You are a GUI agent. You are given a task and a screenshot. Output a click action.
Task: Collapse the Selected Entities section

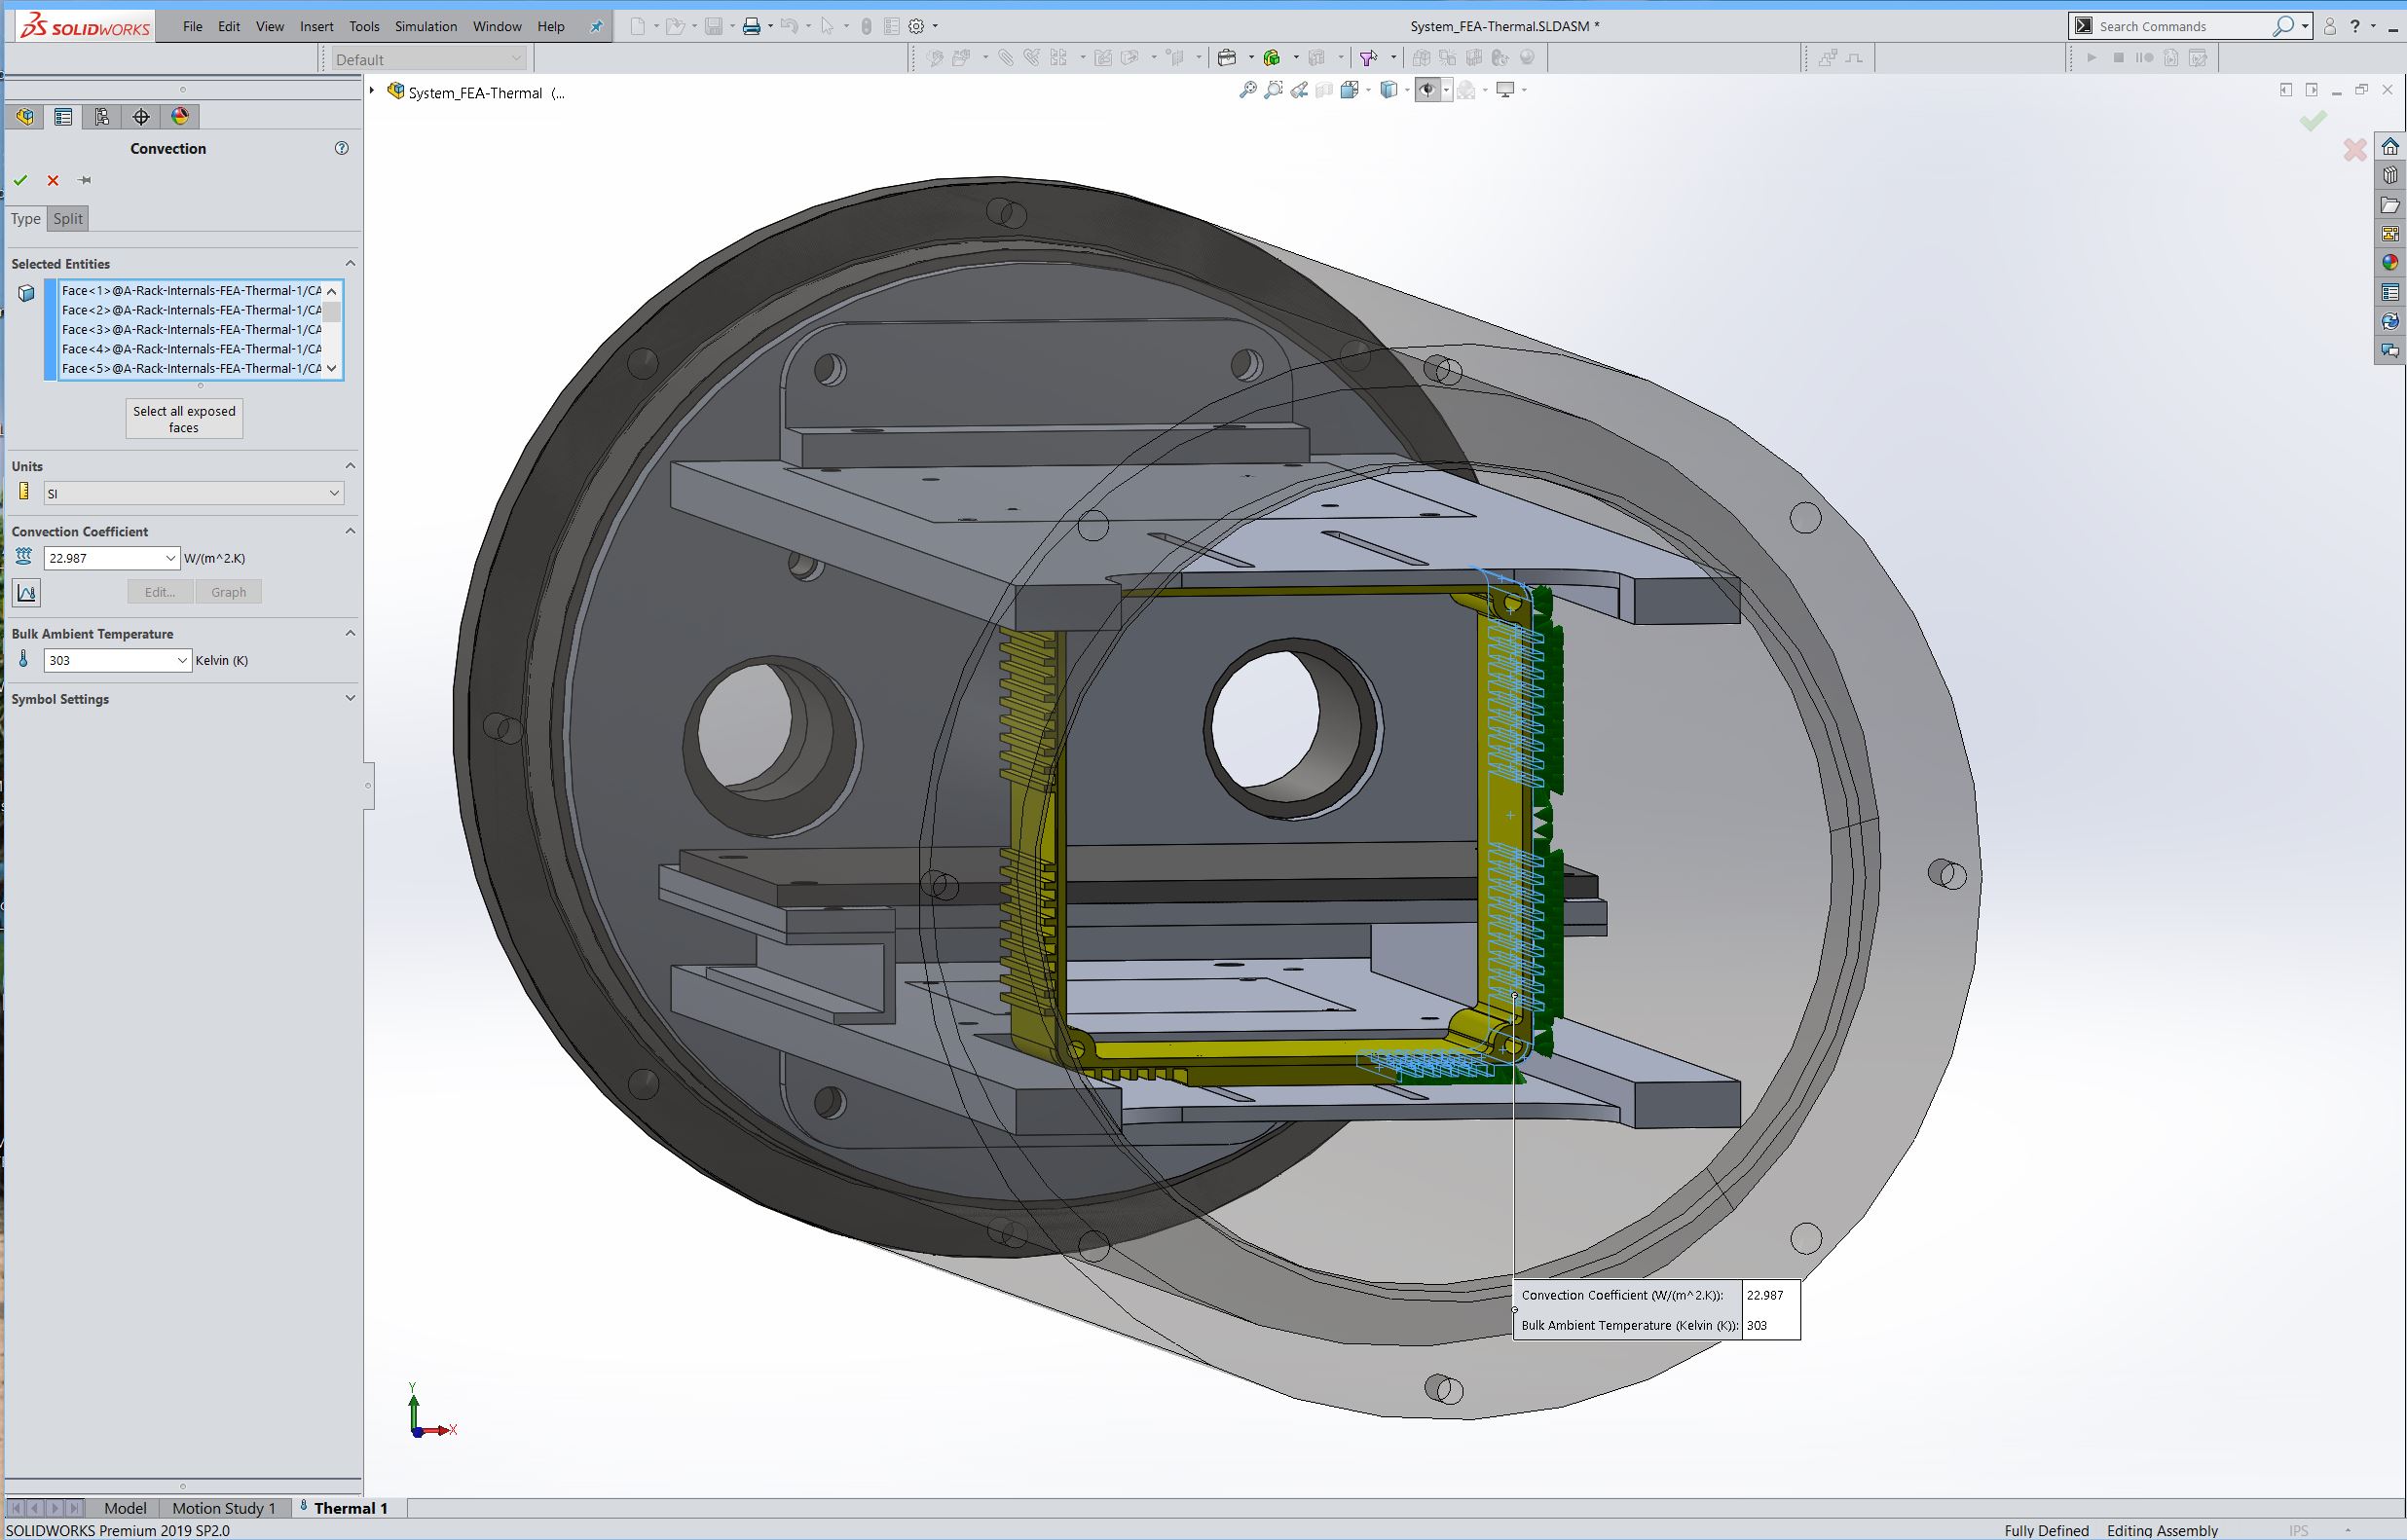point(350,263)
